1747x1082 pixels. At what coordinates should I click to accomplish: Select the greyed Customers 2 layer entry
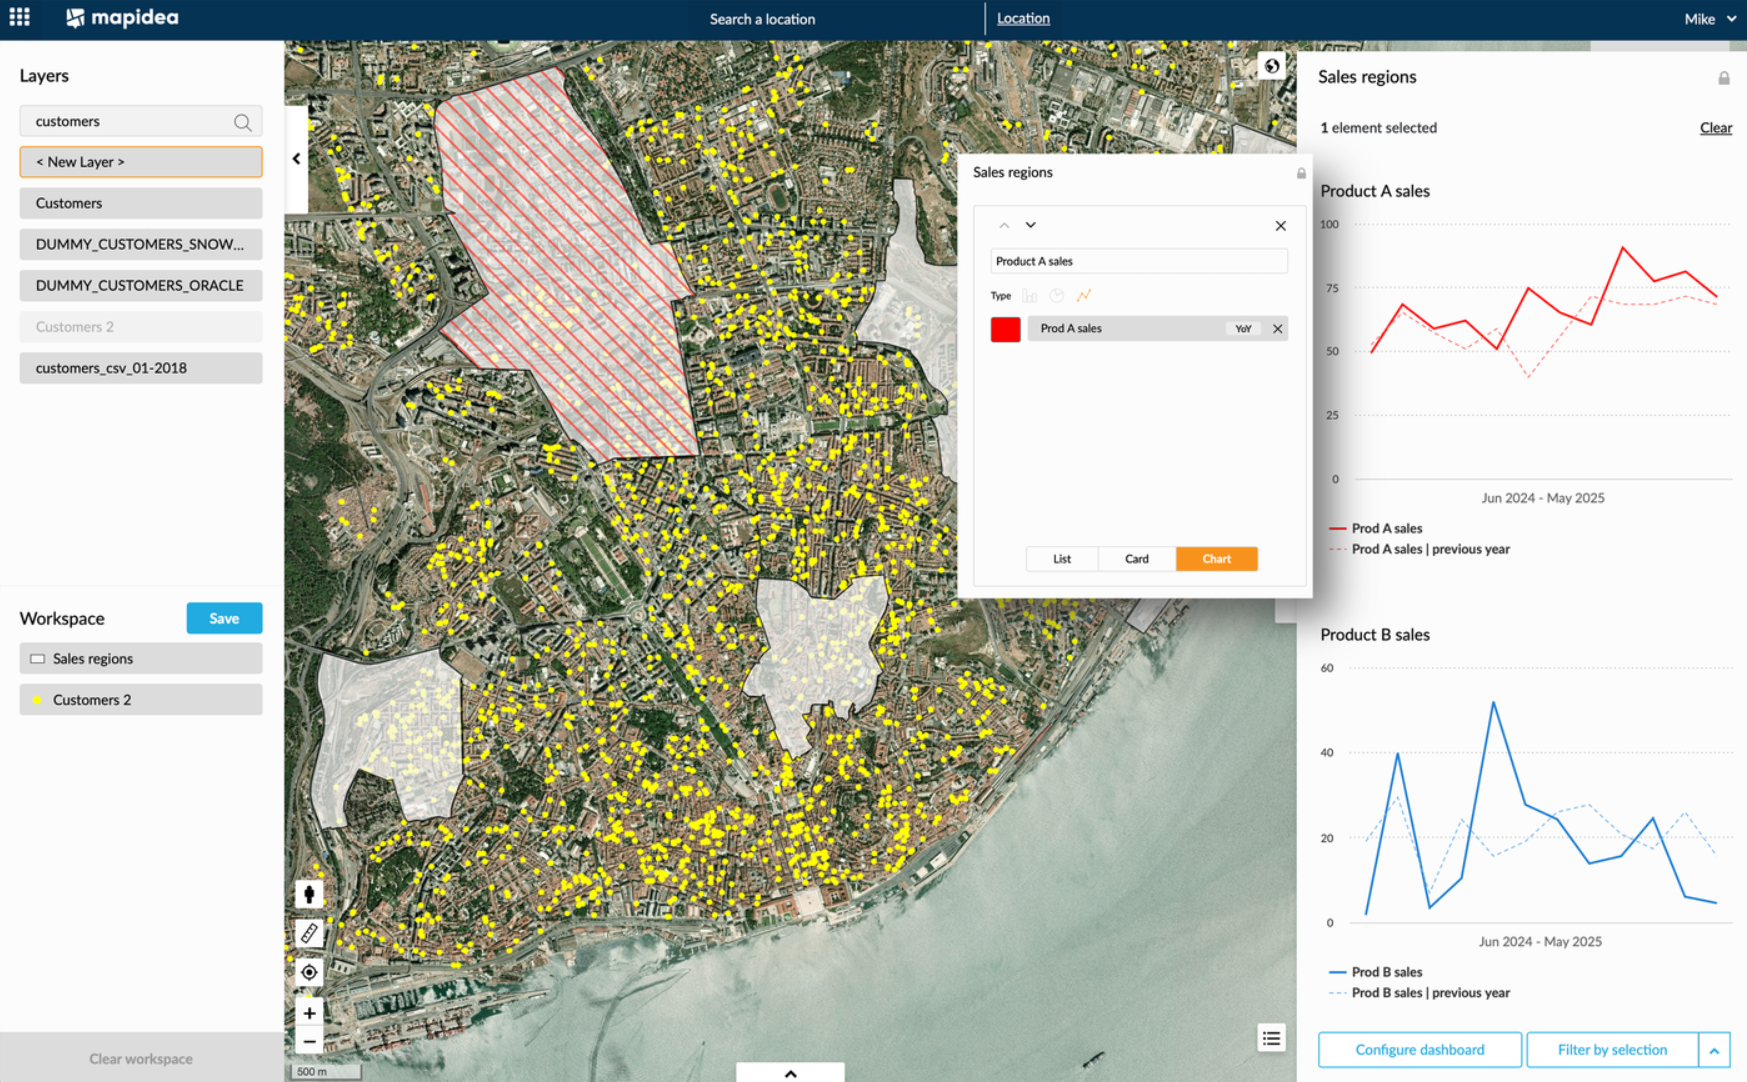(x=141, y=327)
